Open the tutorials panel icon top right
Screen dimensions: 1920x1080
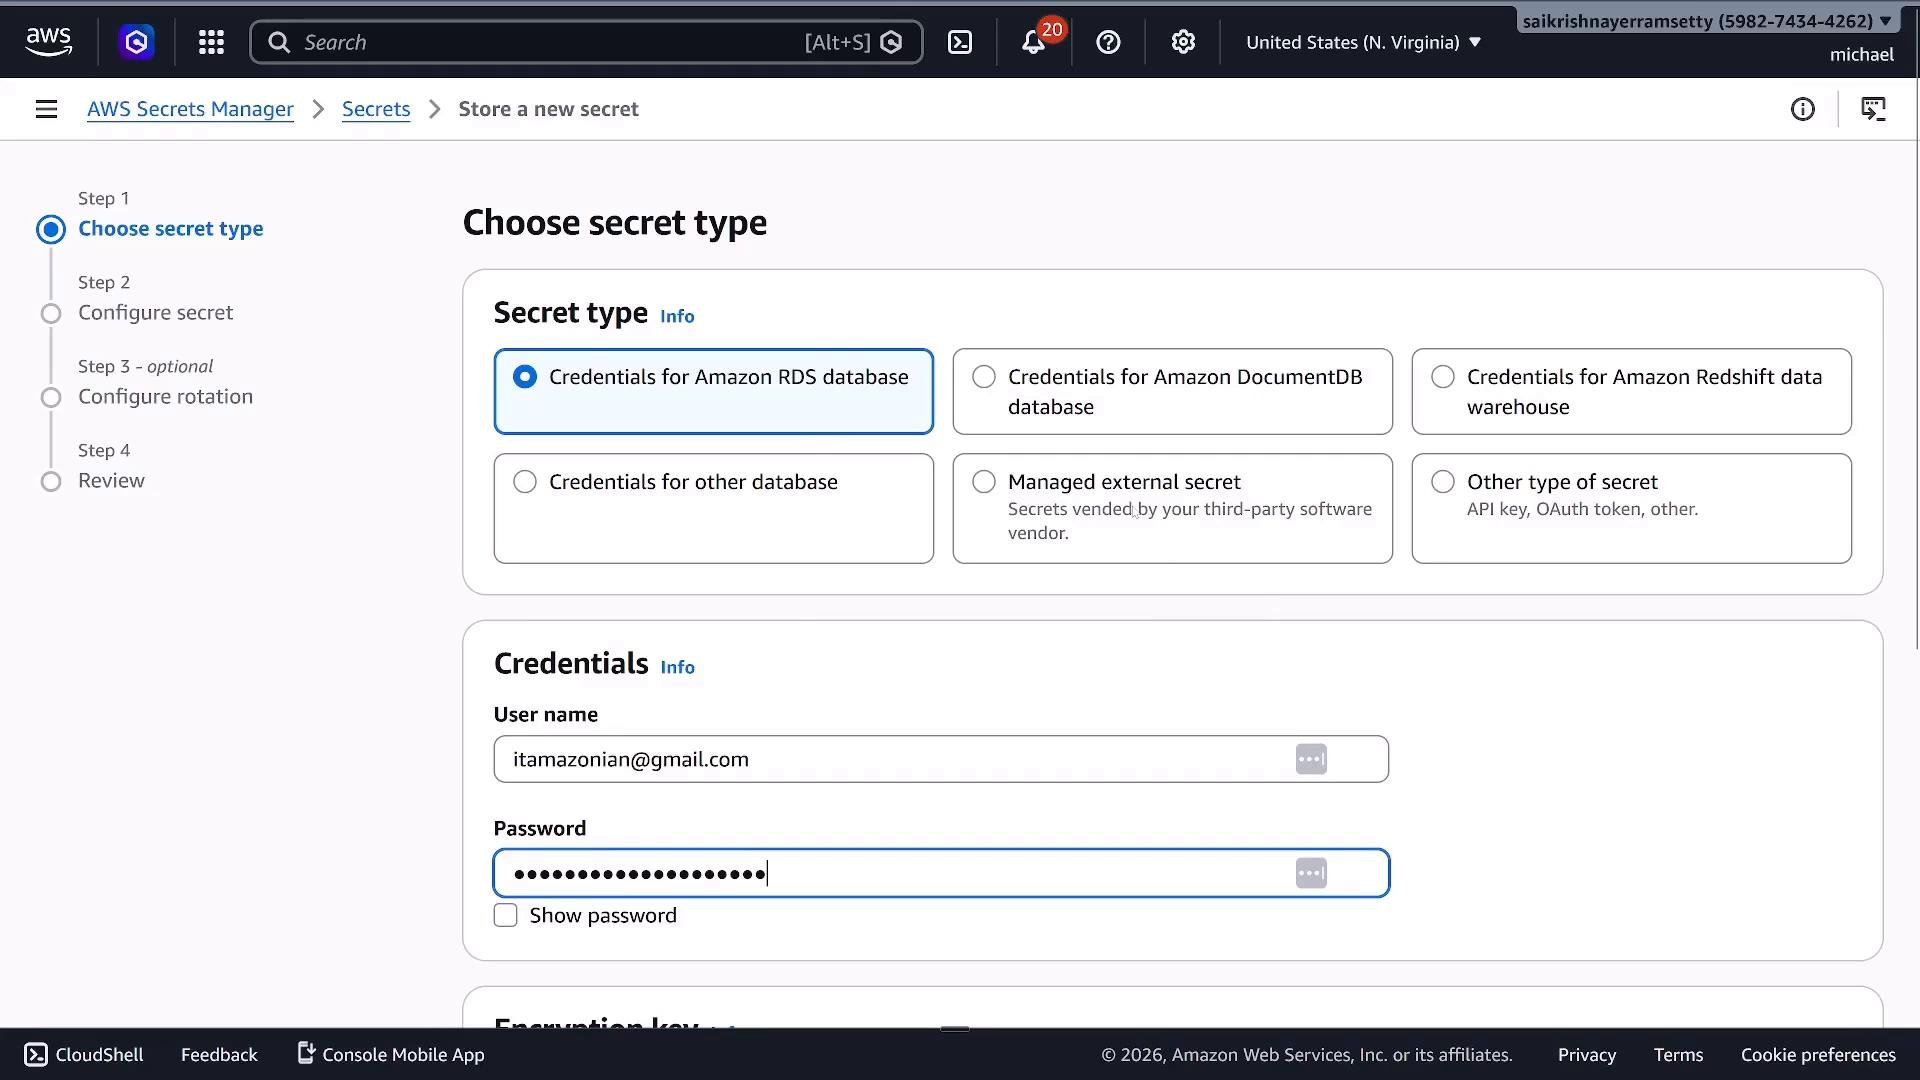pos(1873,109)
